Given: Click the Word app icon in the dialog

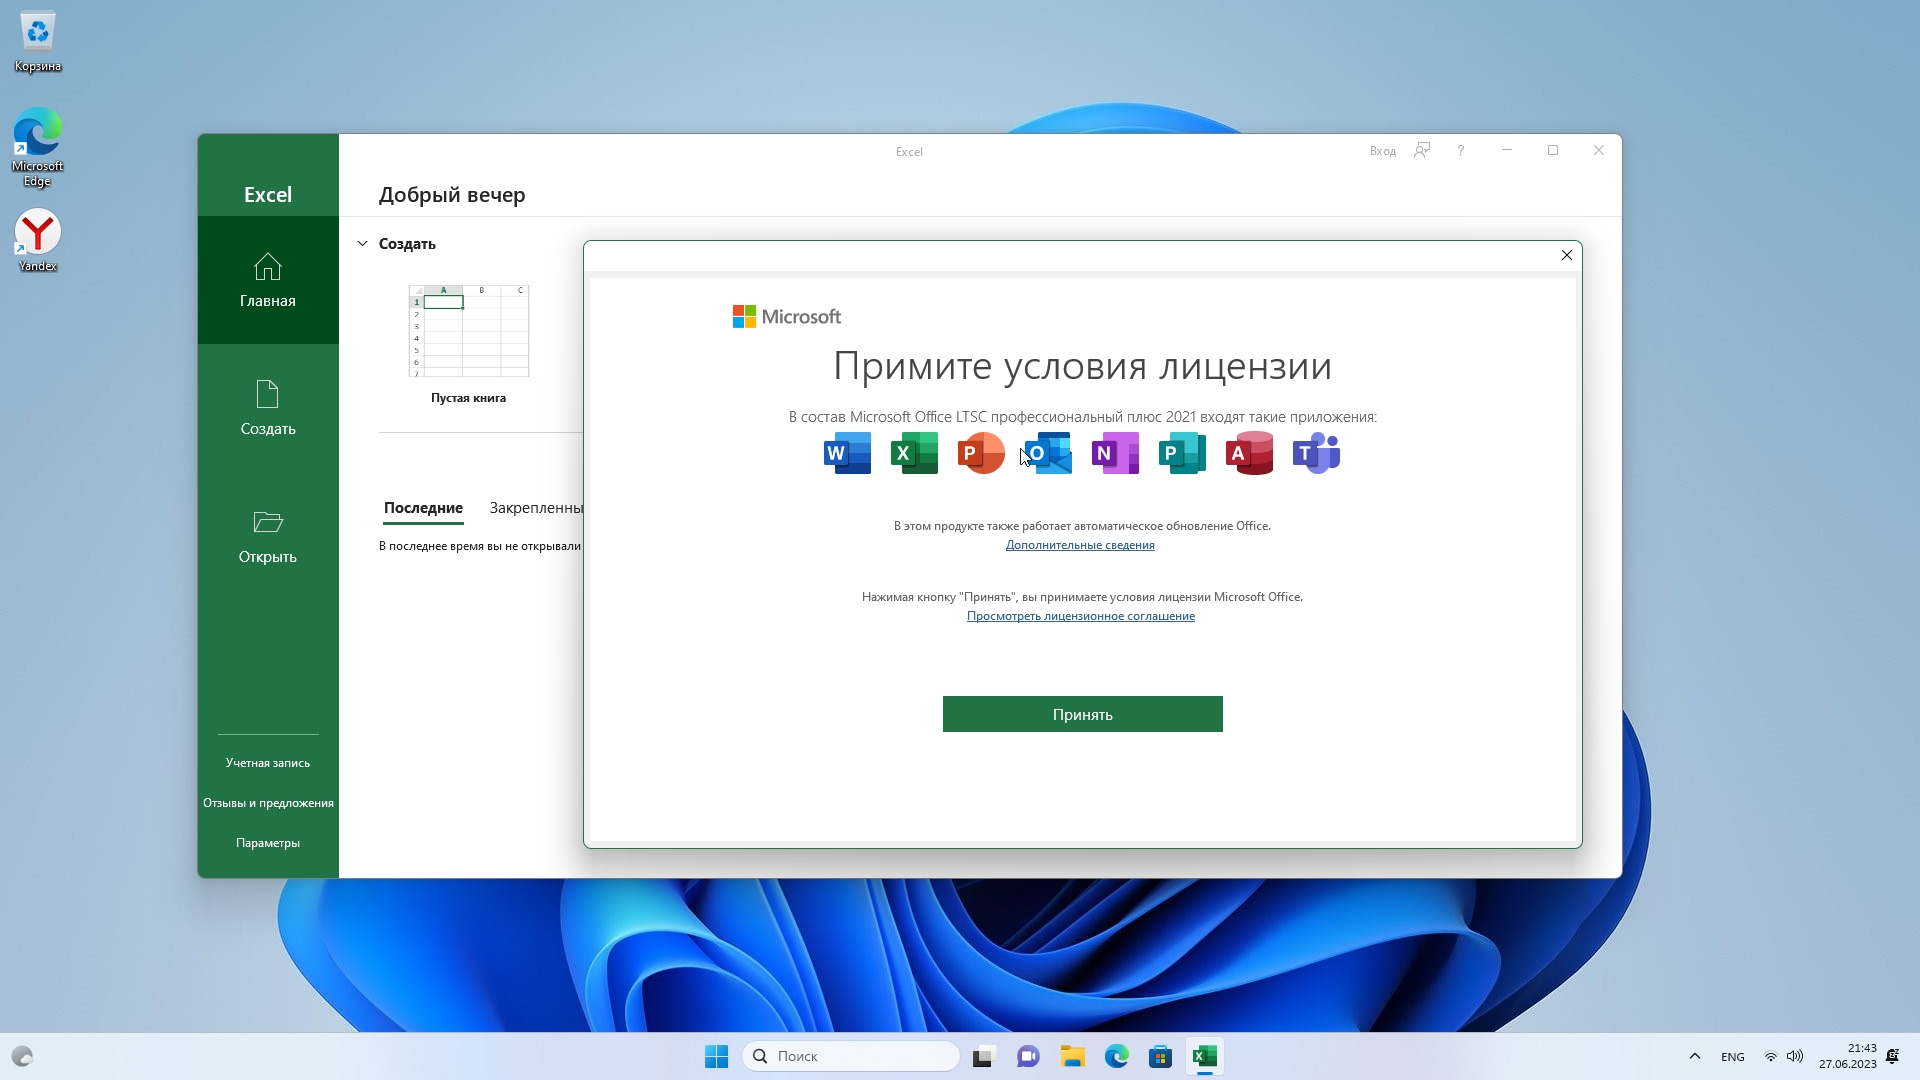Looking at the screenshot, I should (x=847, y=453).
